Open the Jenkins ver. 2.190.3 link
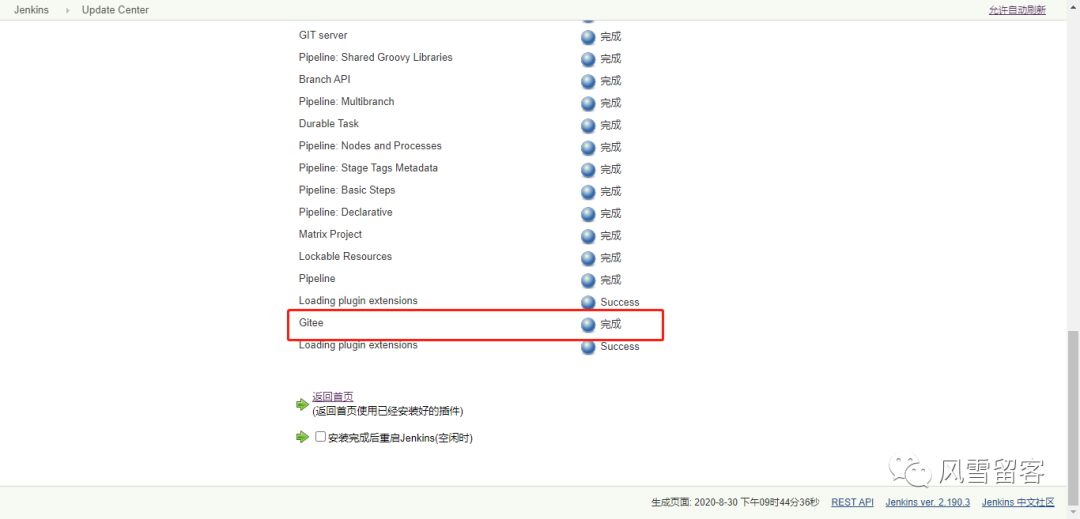Image resolution: width=1080 pixels, height=519 pixels. tap(928, 502)
